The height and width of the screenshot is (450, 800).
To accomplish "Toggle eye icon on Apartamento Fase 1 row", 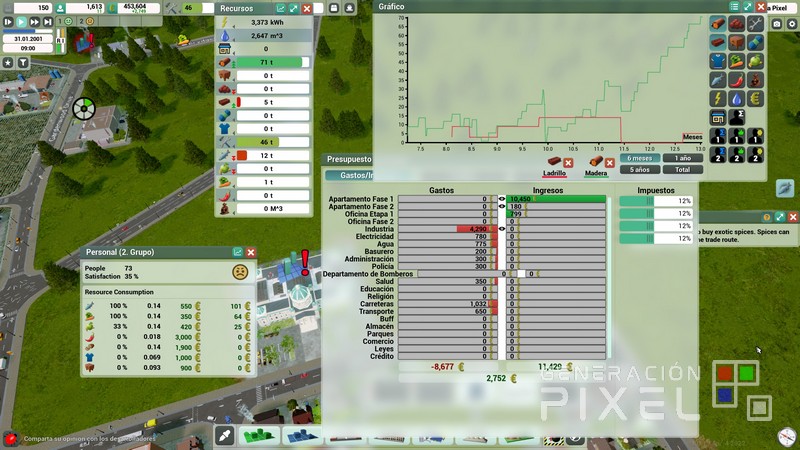I will coord(502,199).
